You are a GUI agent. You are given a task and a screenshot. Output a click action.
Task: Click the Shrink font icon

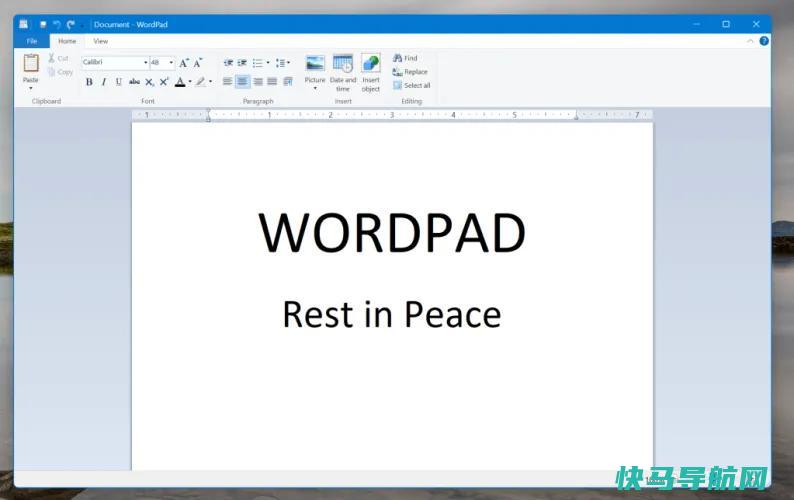(x=198, y=63)
